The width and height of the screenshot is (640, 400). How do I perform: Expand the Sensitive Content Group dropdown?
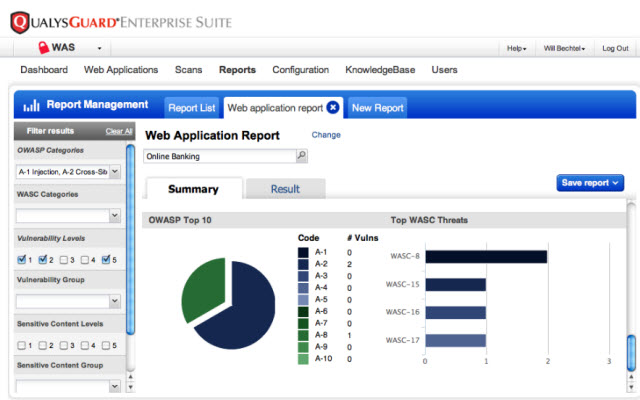(x=115, y=386)
